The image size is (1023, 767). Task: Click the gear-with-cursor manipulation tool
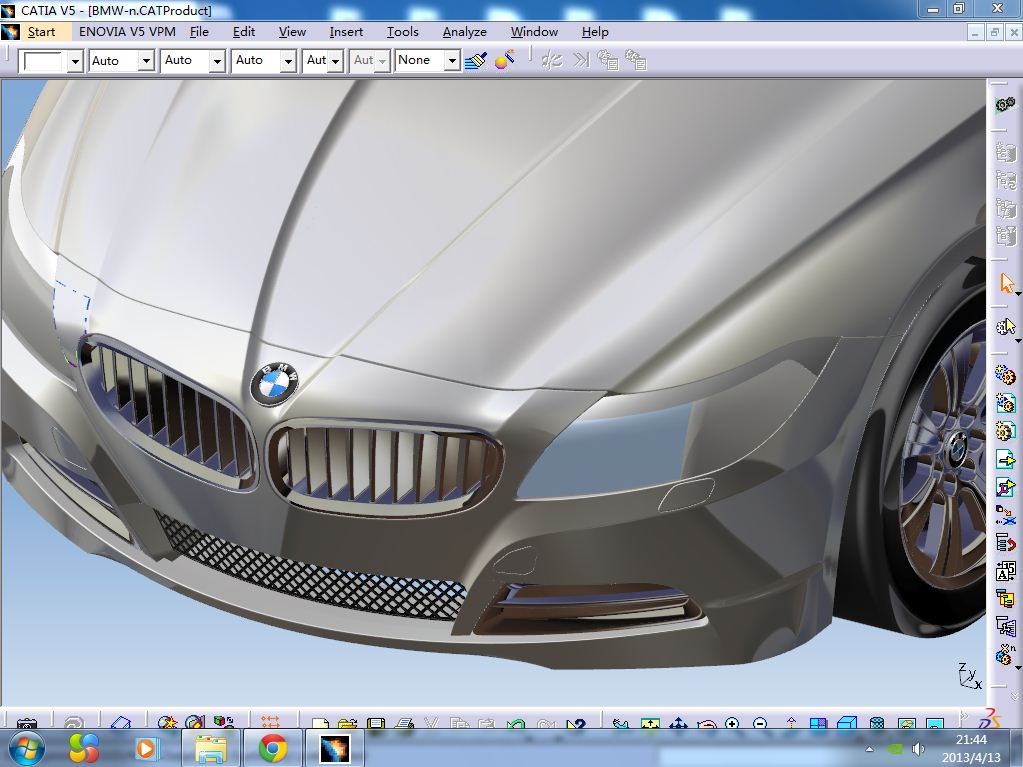point(1005,326)
